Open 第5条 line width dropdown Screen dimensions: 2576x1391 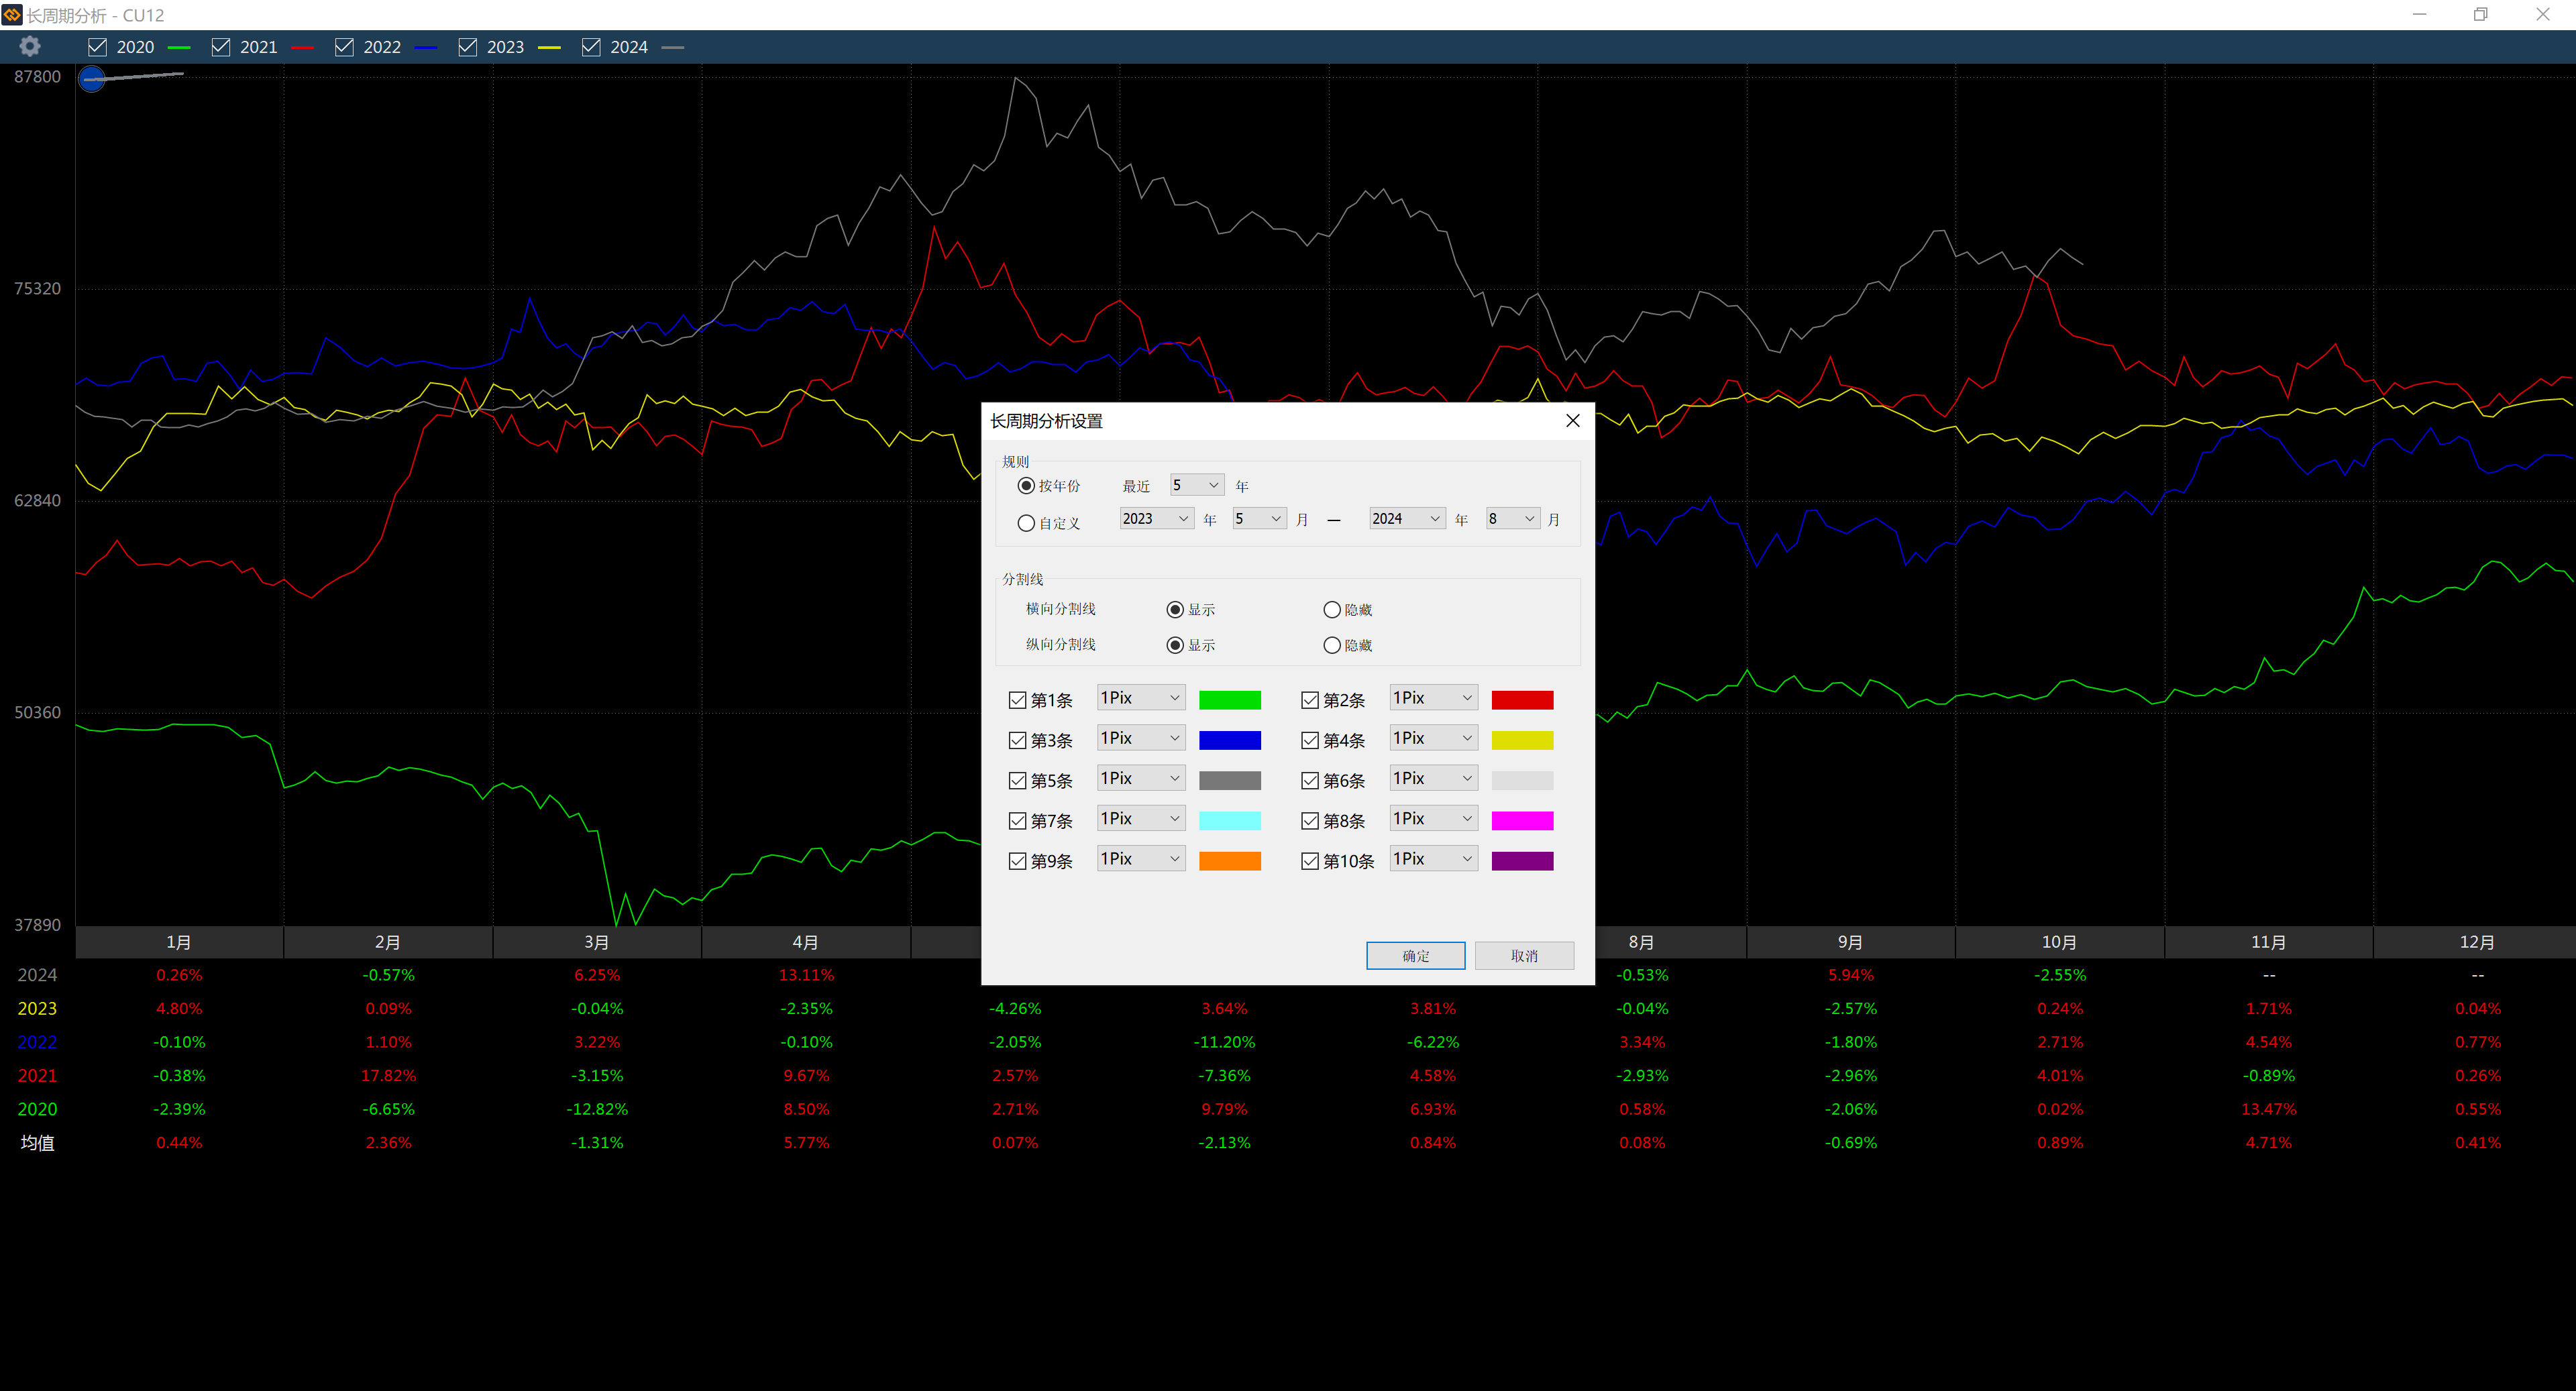1141,778
